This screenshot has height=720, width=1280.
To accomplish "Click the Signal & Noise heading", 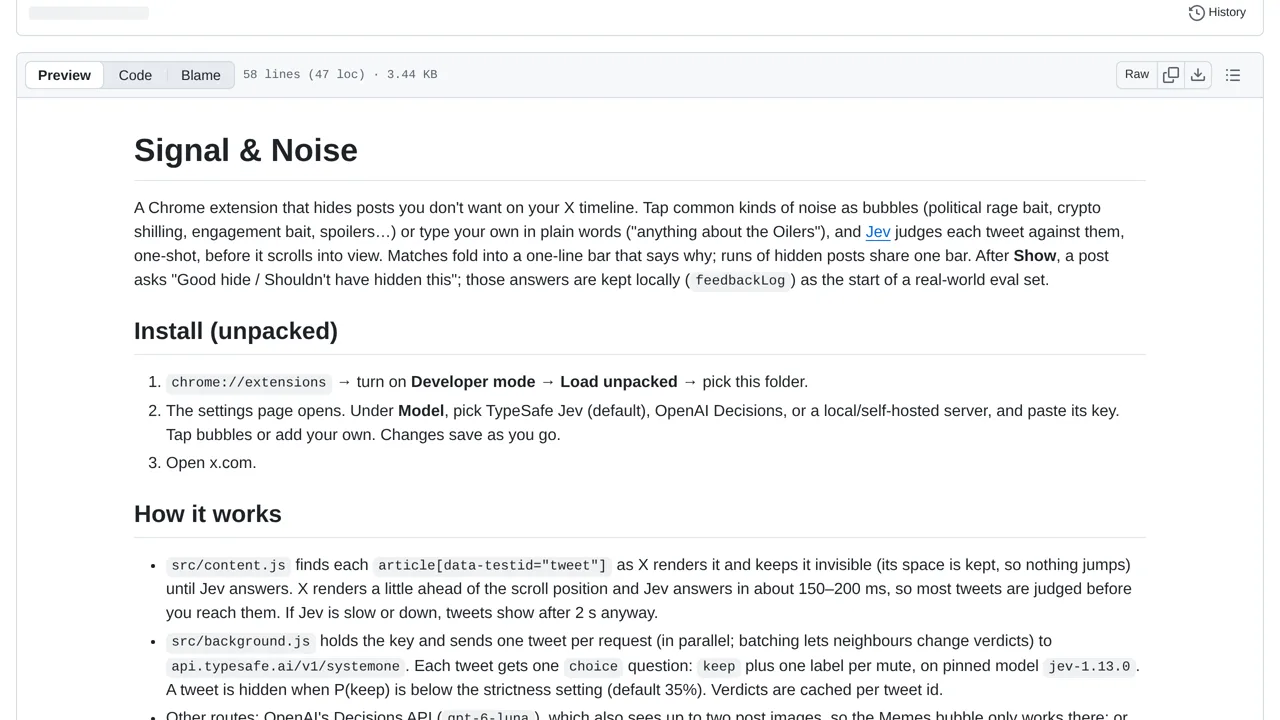I will tap(246, 150).
